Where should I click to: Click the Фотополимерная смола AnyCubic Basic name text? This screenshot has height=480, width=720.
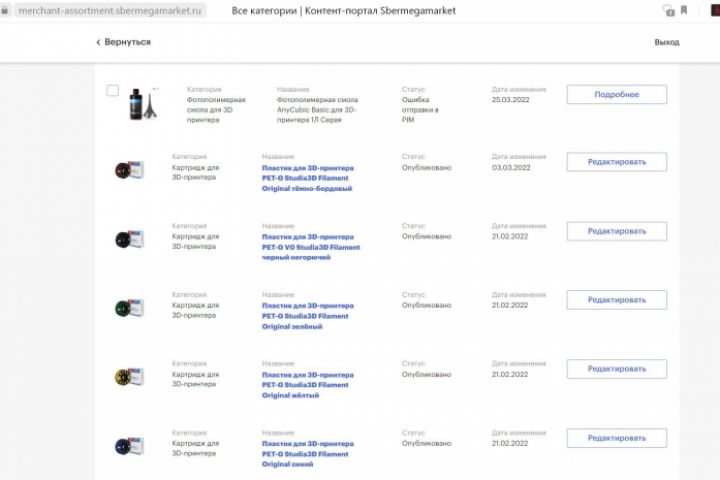coord(317,110)
